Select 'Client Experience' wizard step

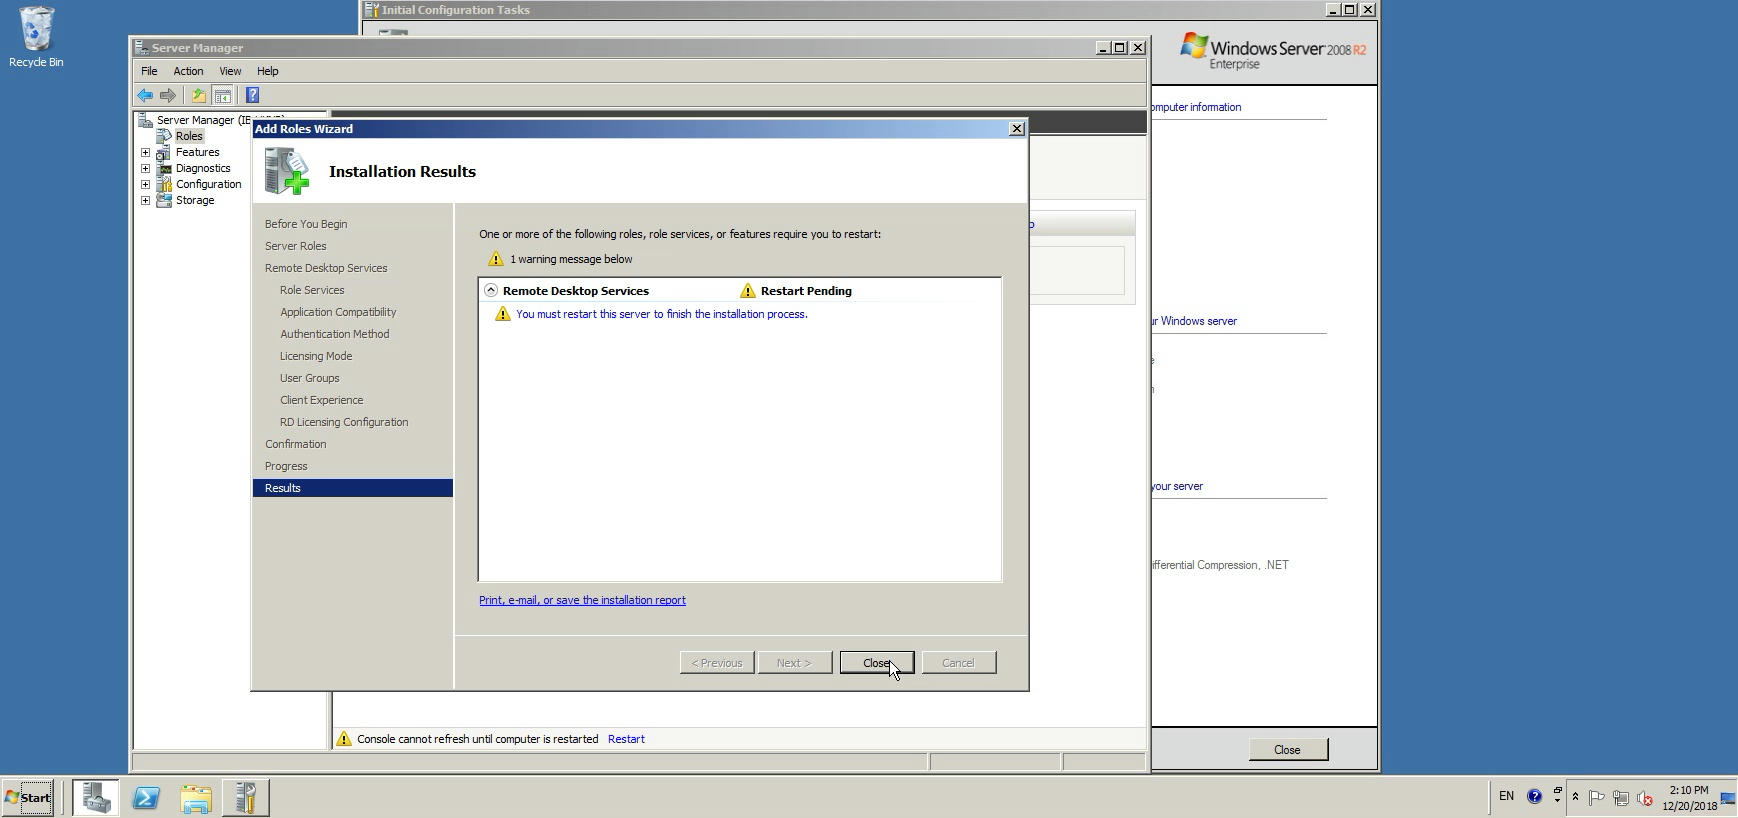point(321,400)
